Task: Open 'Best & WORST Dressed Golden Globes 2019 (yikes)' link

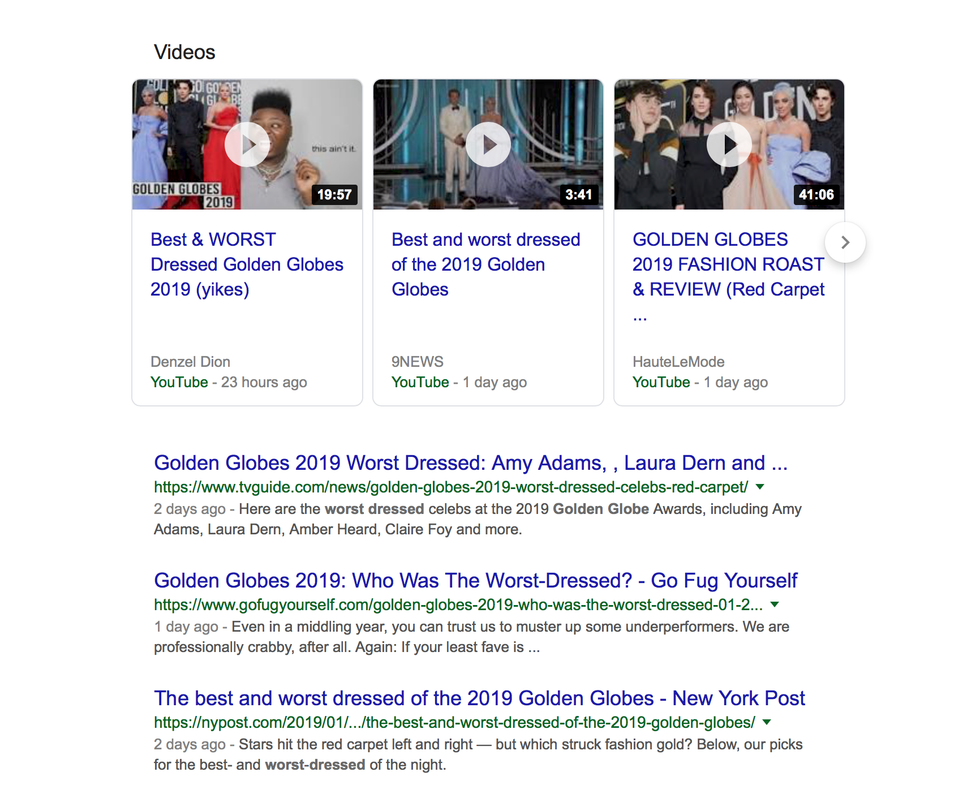Action: (x=246, y=264)
